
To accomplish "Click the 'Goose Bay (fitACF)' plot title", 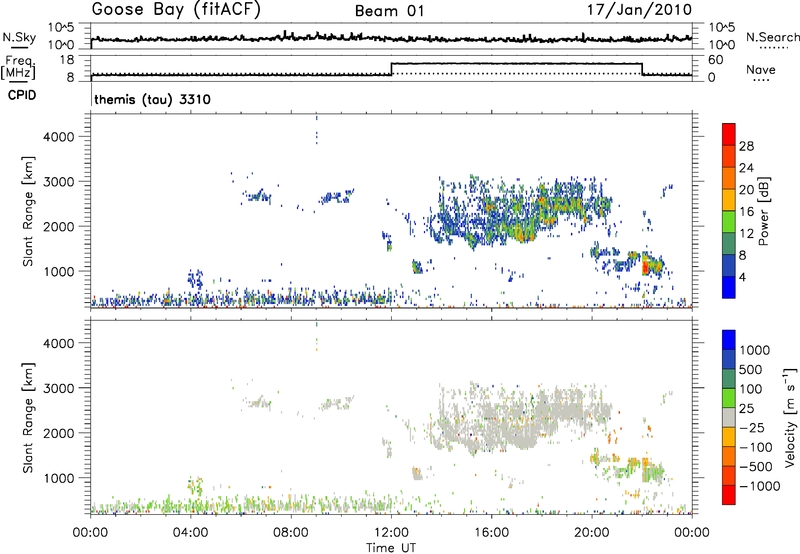I will click(x=176, y=9).
